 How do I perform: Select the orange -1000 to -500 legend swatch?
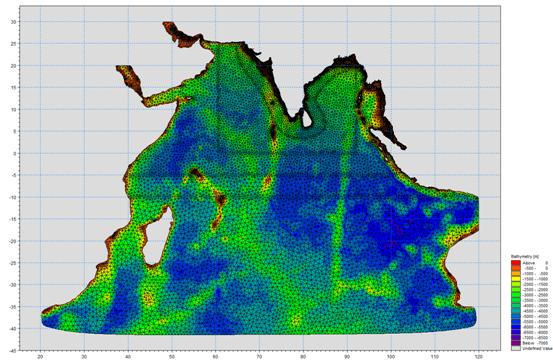[516, 273]
